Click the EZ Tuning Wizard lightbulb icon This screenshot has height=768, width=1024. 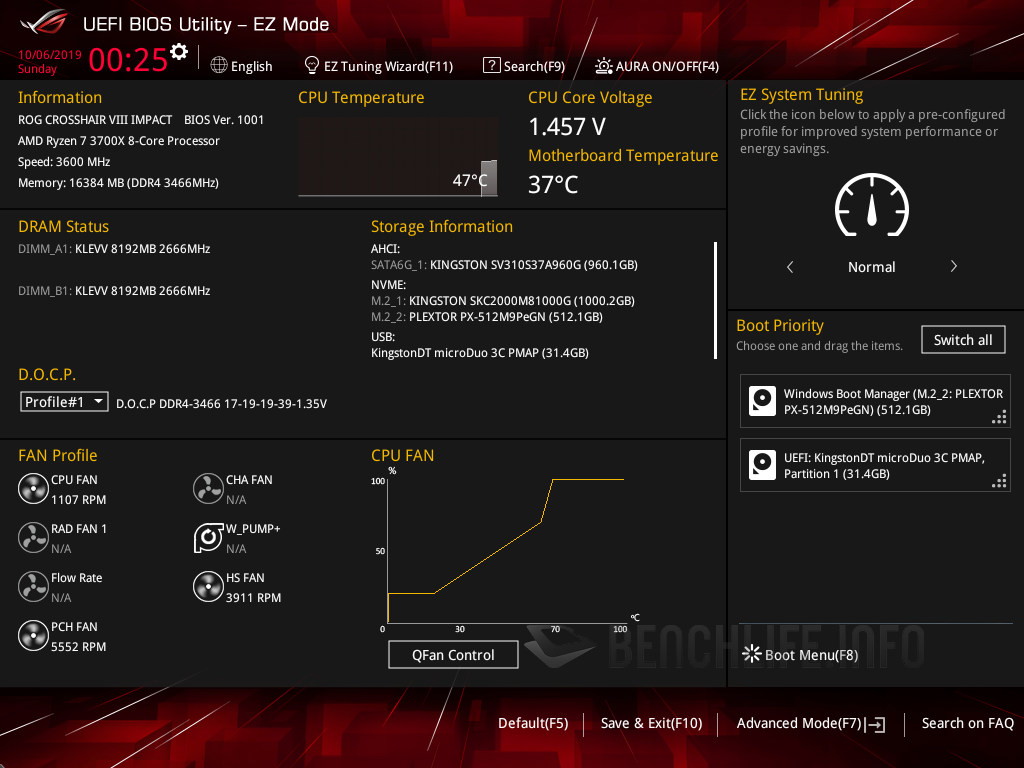312,65
